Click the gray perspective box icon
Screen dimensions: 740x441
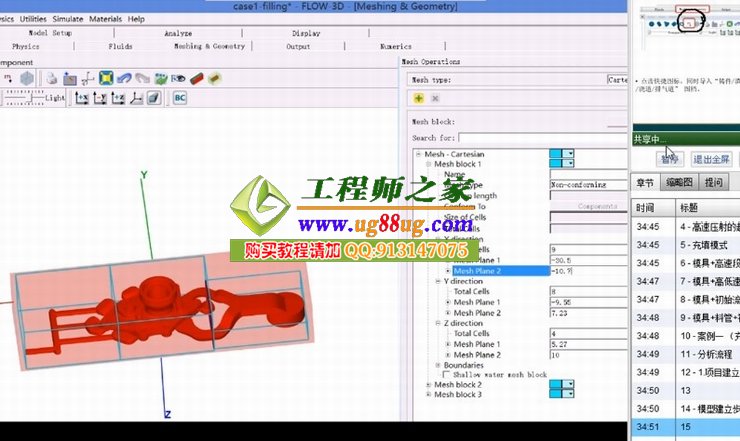pyautogui.click(x=154, y=98)
